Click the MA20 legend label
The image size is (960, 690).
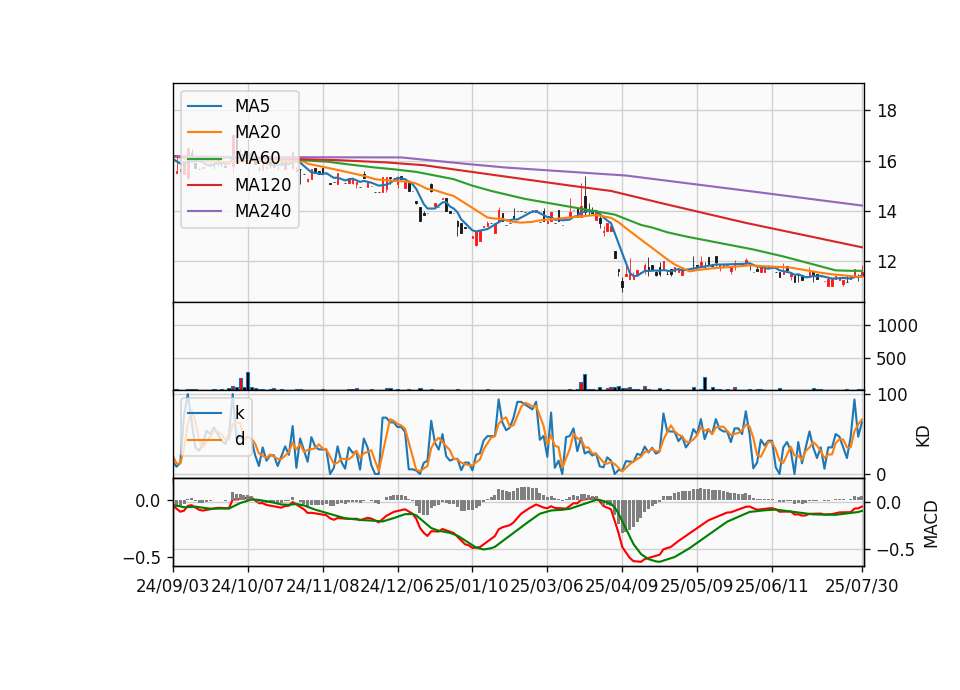pyautogui.click(x=257, y=132)
